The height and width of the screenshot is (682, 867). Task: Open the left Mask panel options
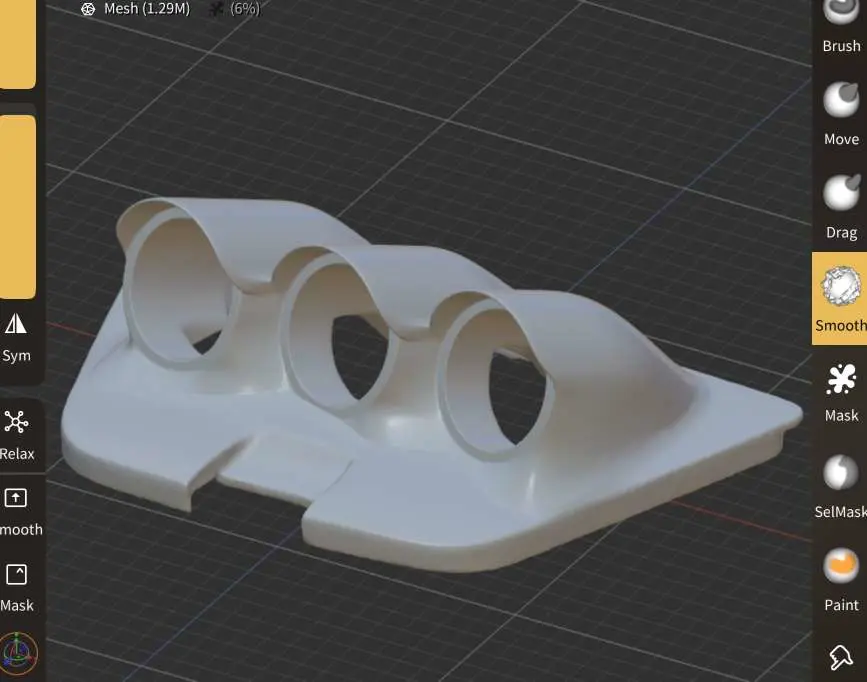[x=16, y=586]
